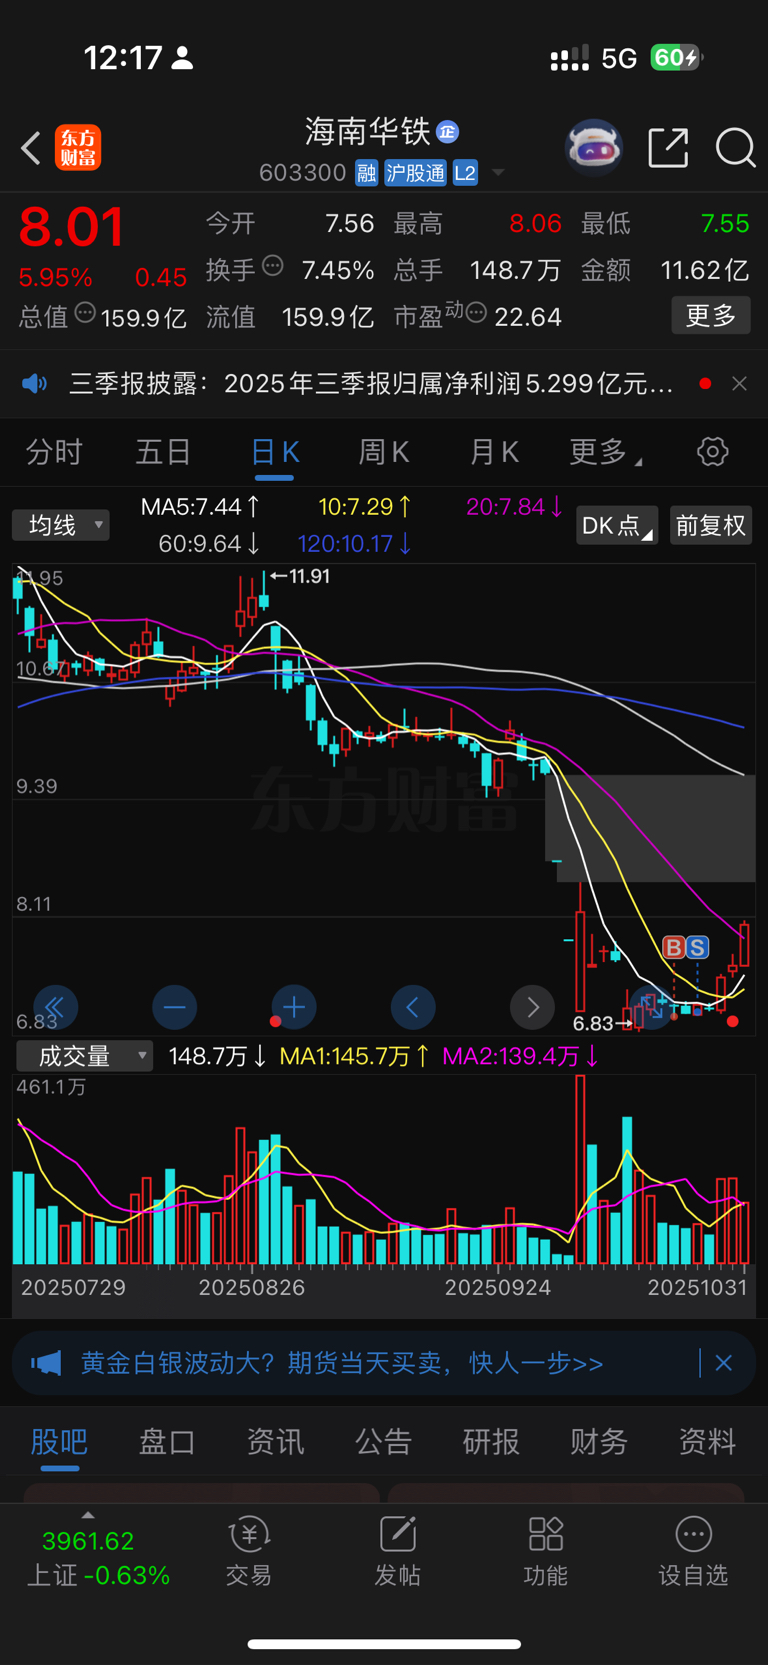This screenshot has width=769, height=1665.
Task: Open the 三季报披露 news headline
Action: (370, 384)
